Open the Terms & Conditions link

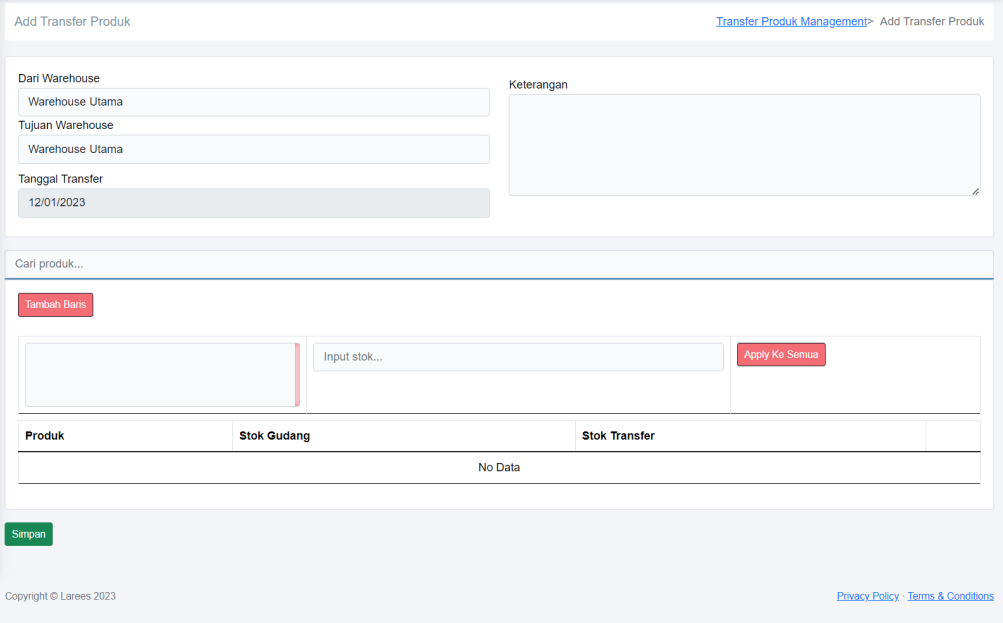click(x=950, y=596)
